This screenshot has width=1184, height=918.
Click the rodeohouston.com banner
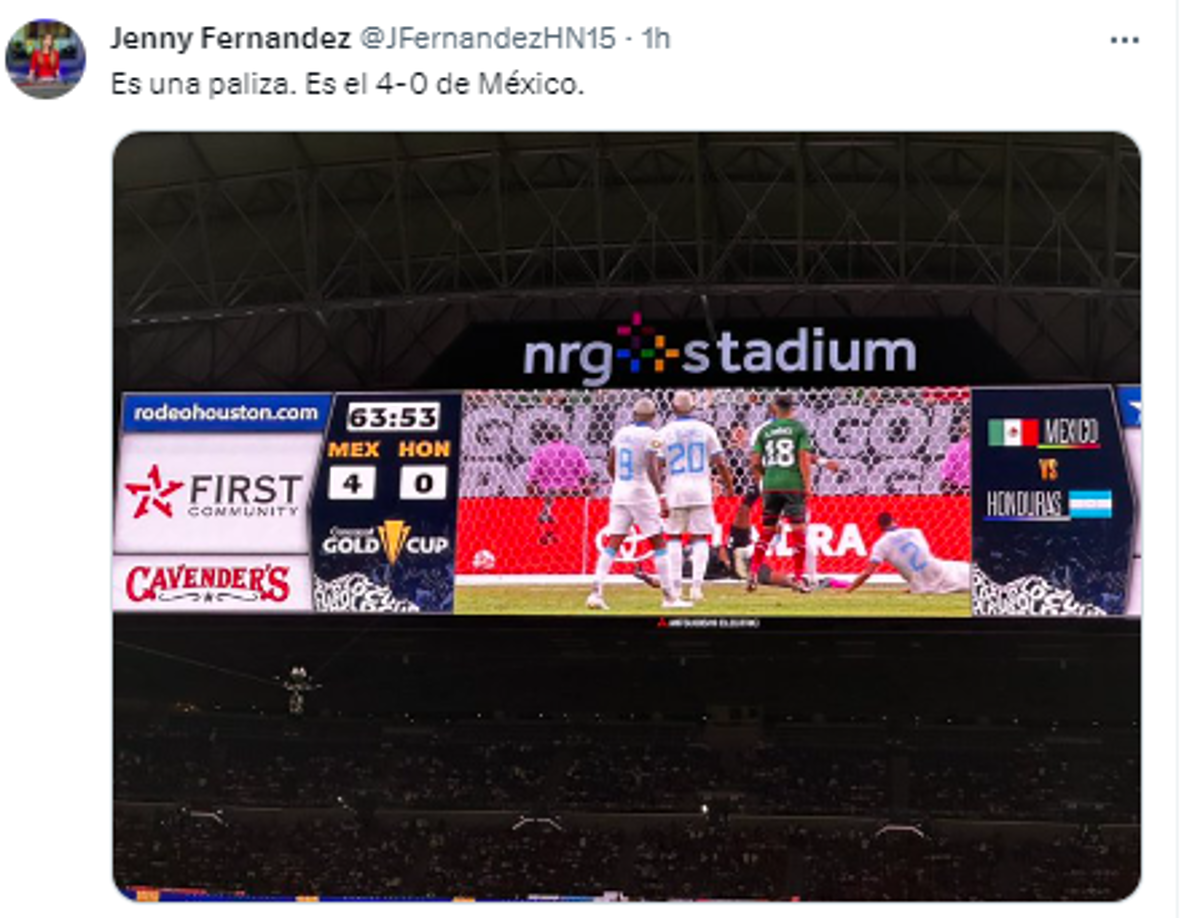(226, 412)
